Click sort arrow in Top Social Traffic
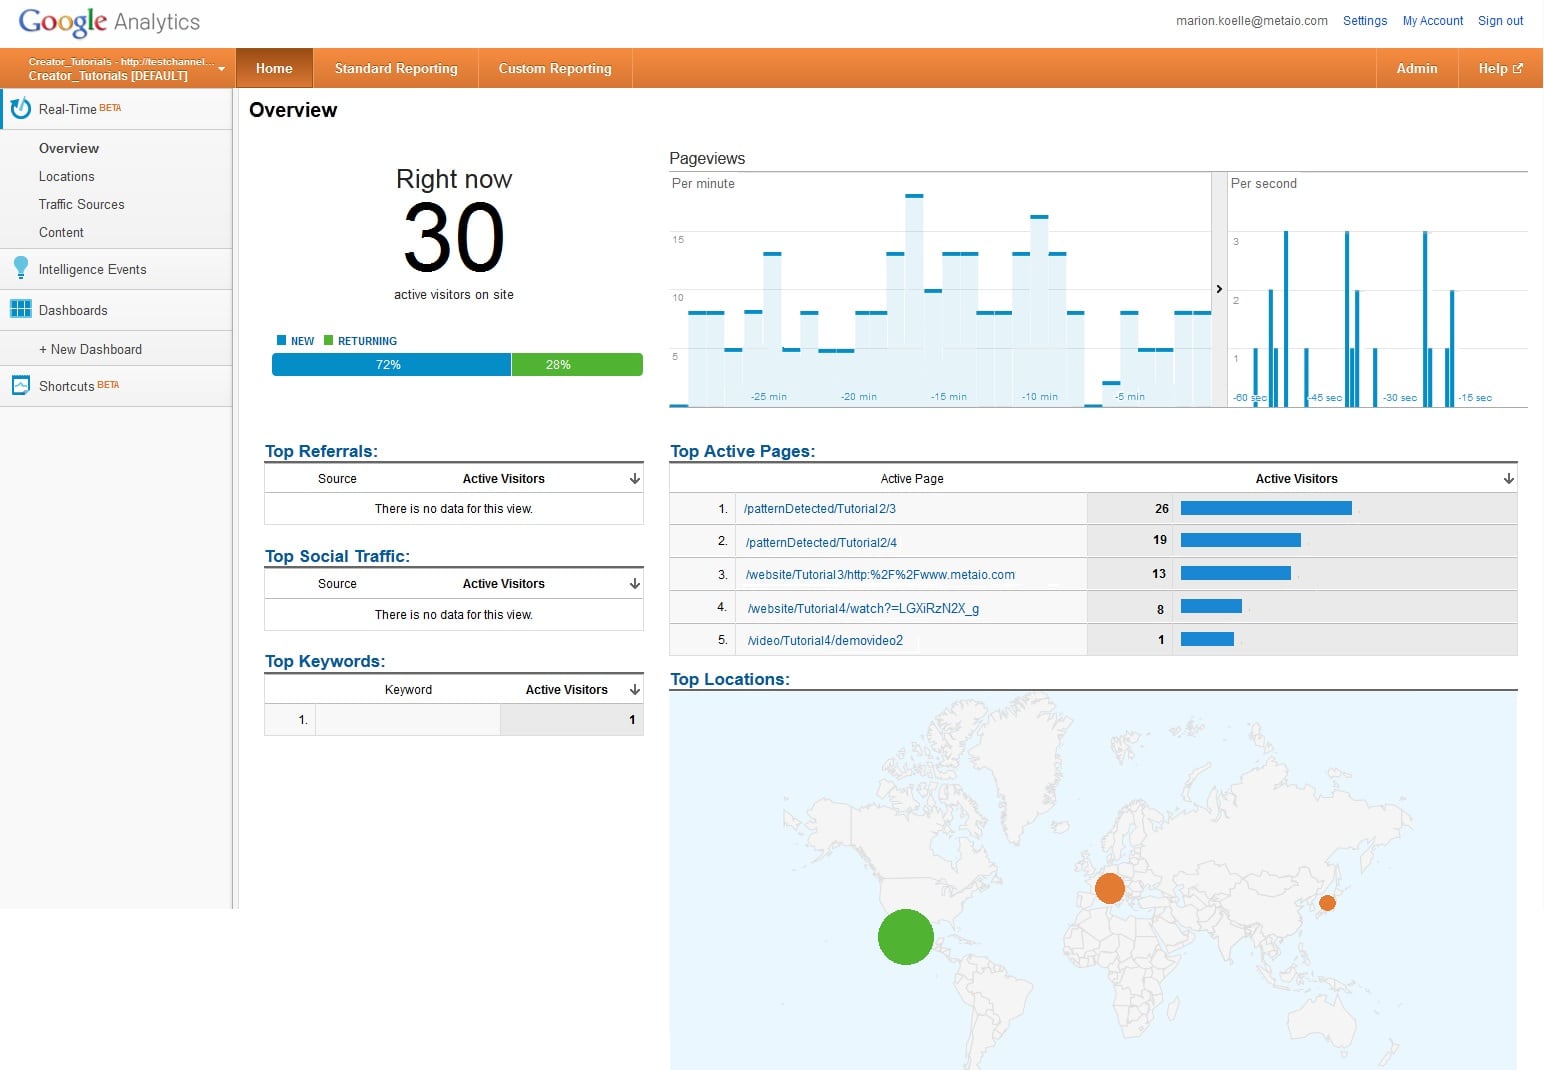 click(x=634, y=584)
